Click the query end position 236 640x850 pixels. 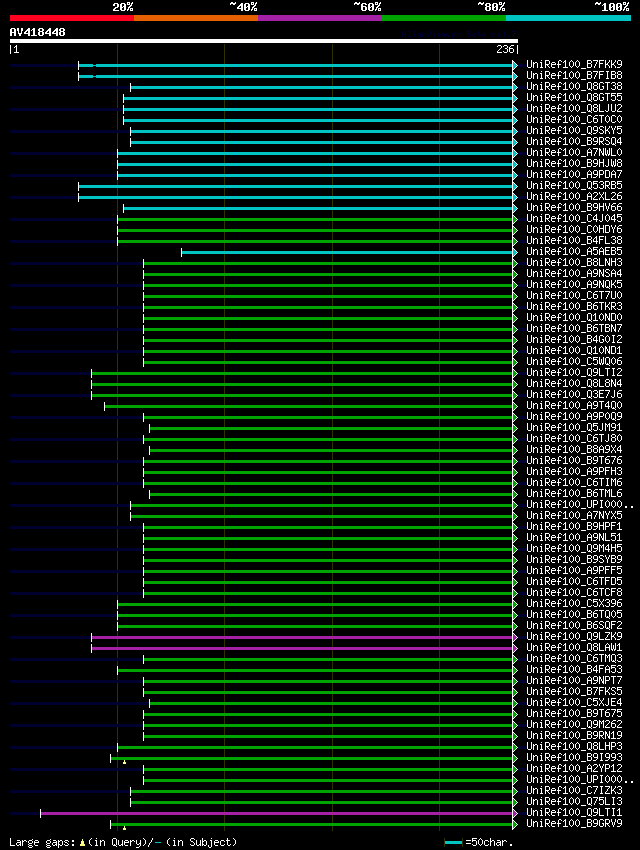pyautogui.click(x=505, y=49)
